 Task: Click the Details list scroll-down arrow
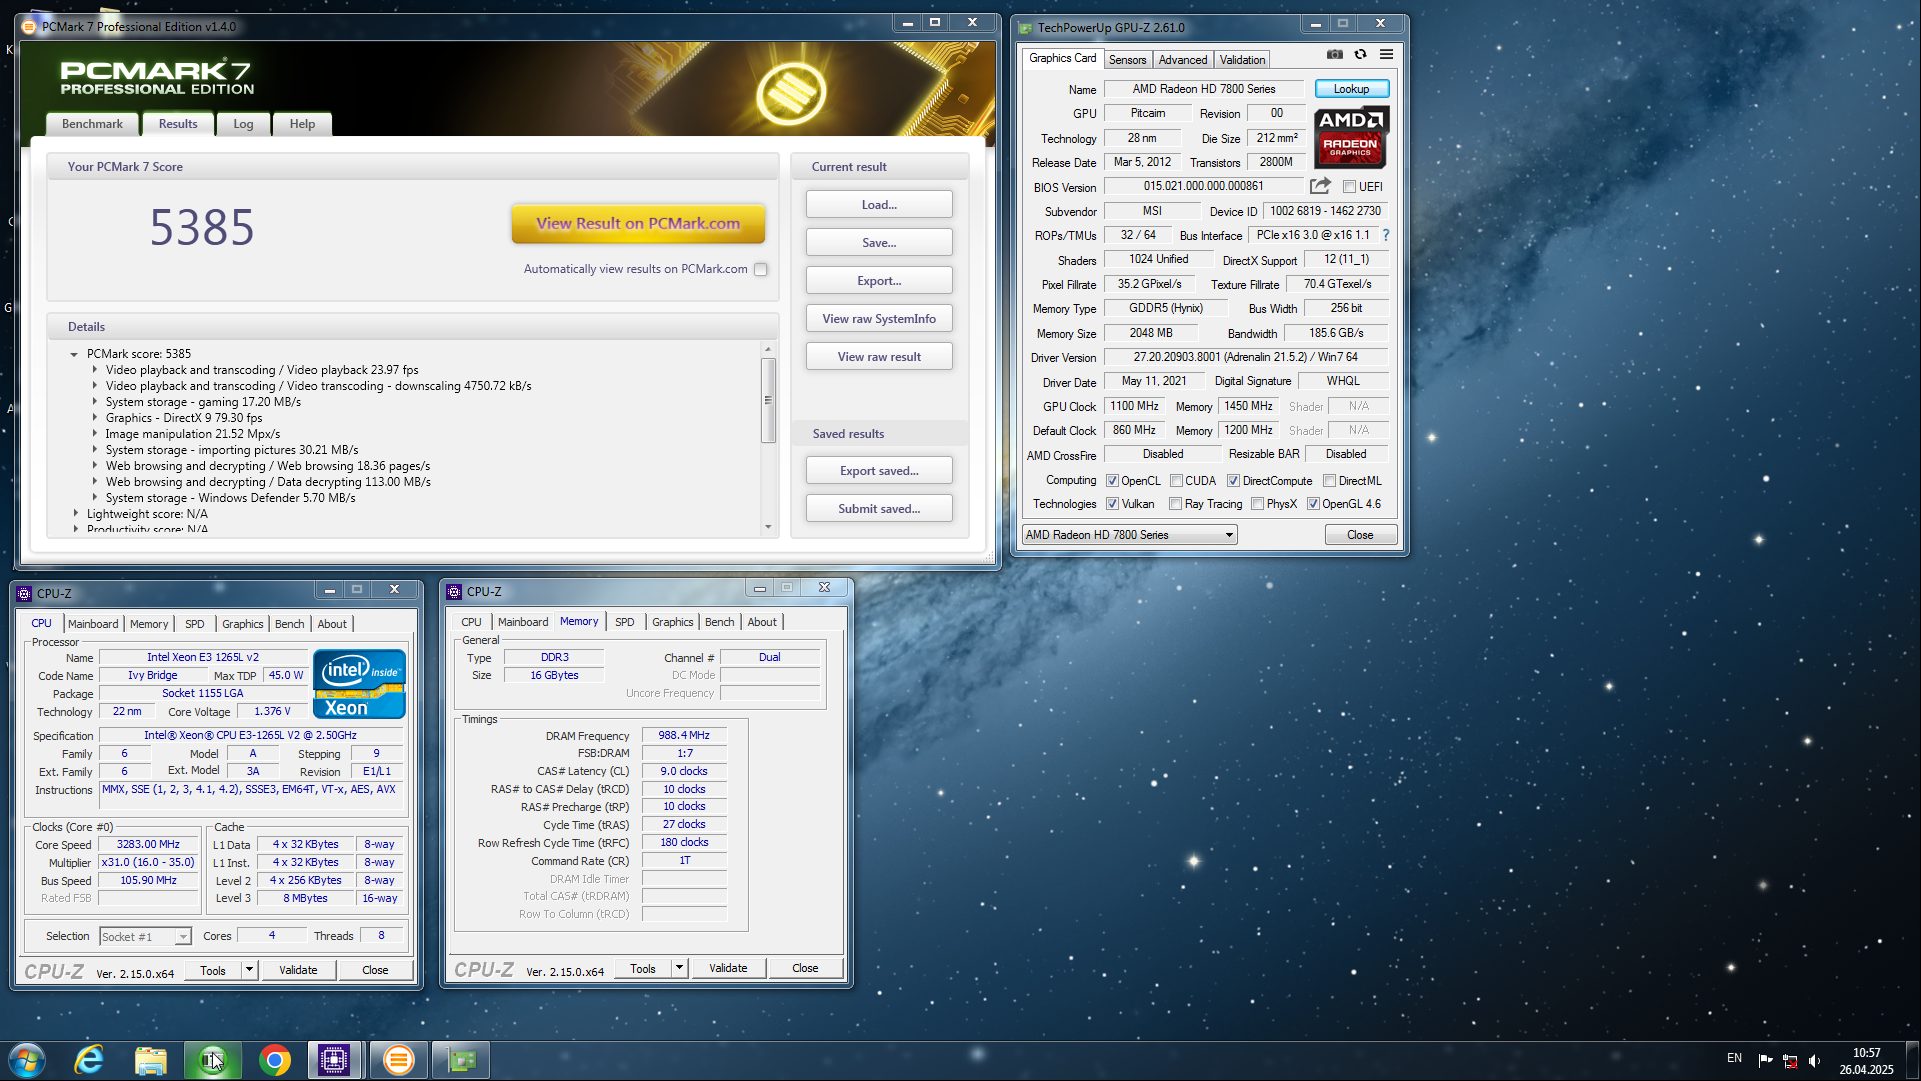click(768, 527)
